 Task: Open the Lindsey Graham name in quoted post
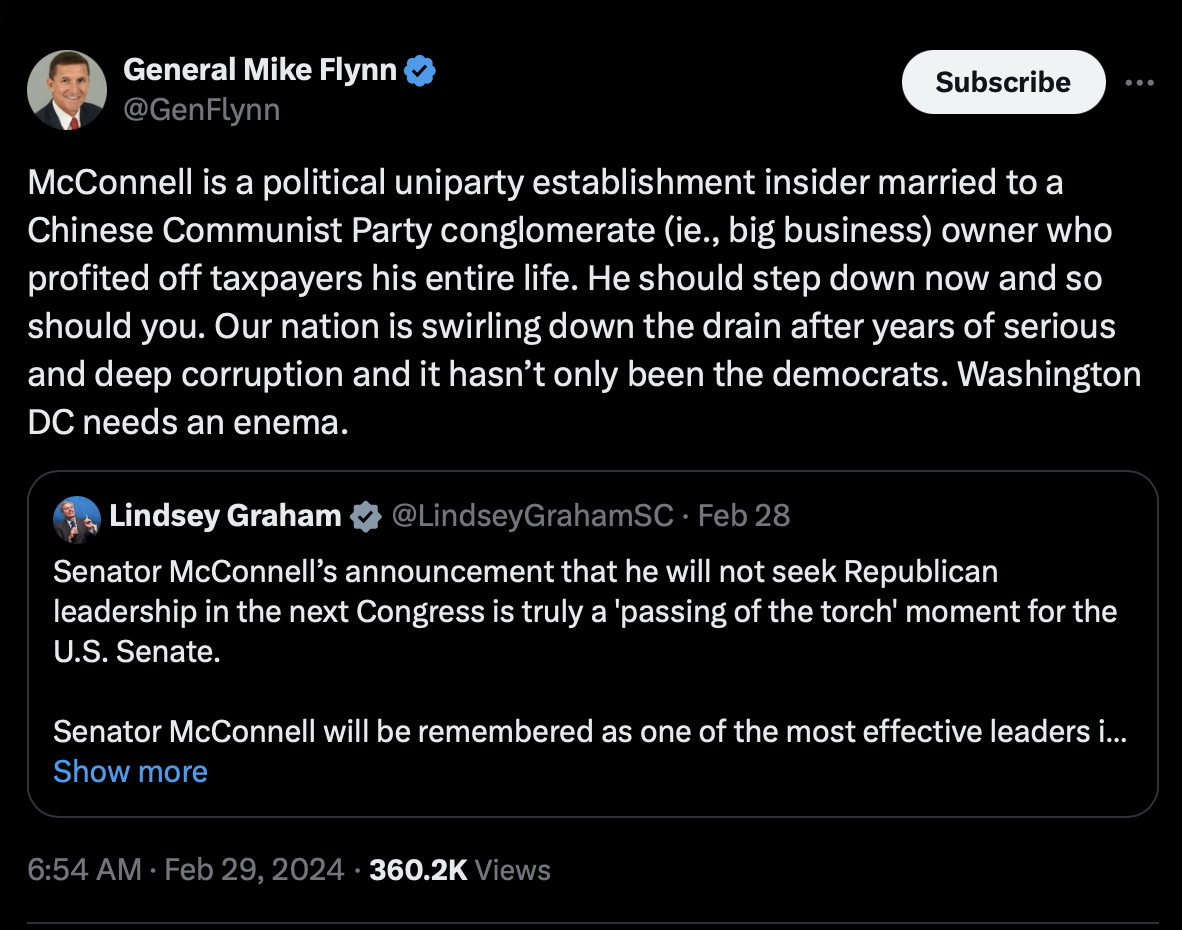[225, 516]
